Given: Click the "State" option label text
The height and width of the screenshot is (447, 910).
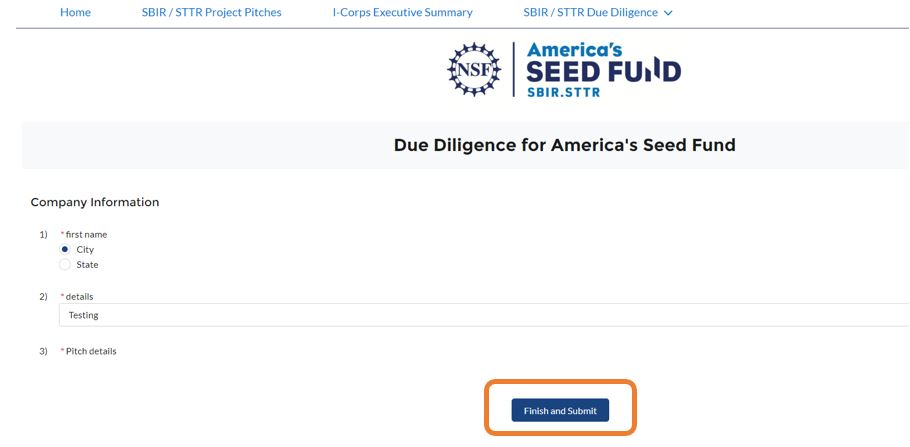Looking at the screenshot, I should pos(87,265).
